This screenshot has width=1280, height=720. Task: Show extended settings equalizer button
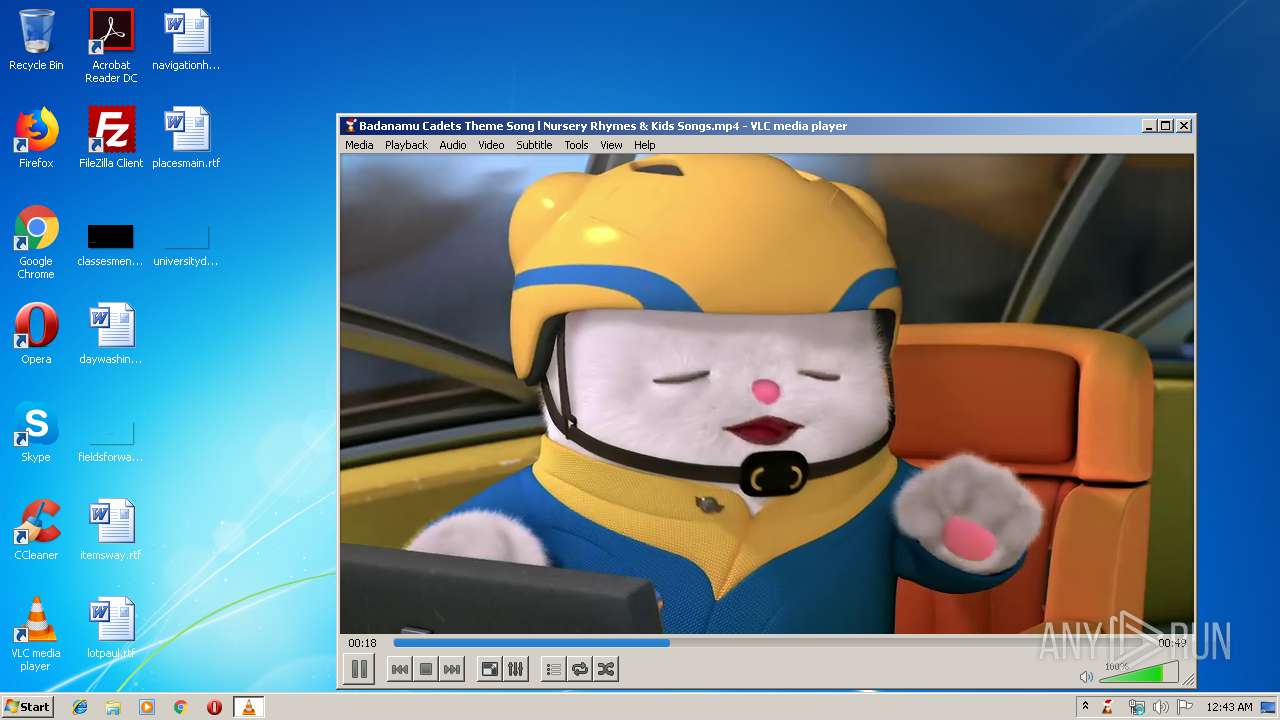pos(515,669)
